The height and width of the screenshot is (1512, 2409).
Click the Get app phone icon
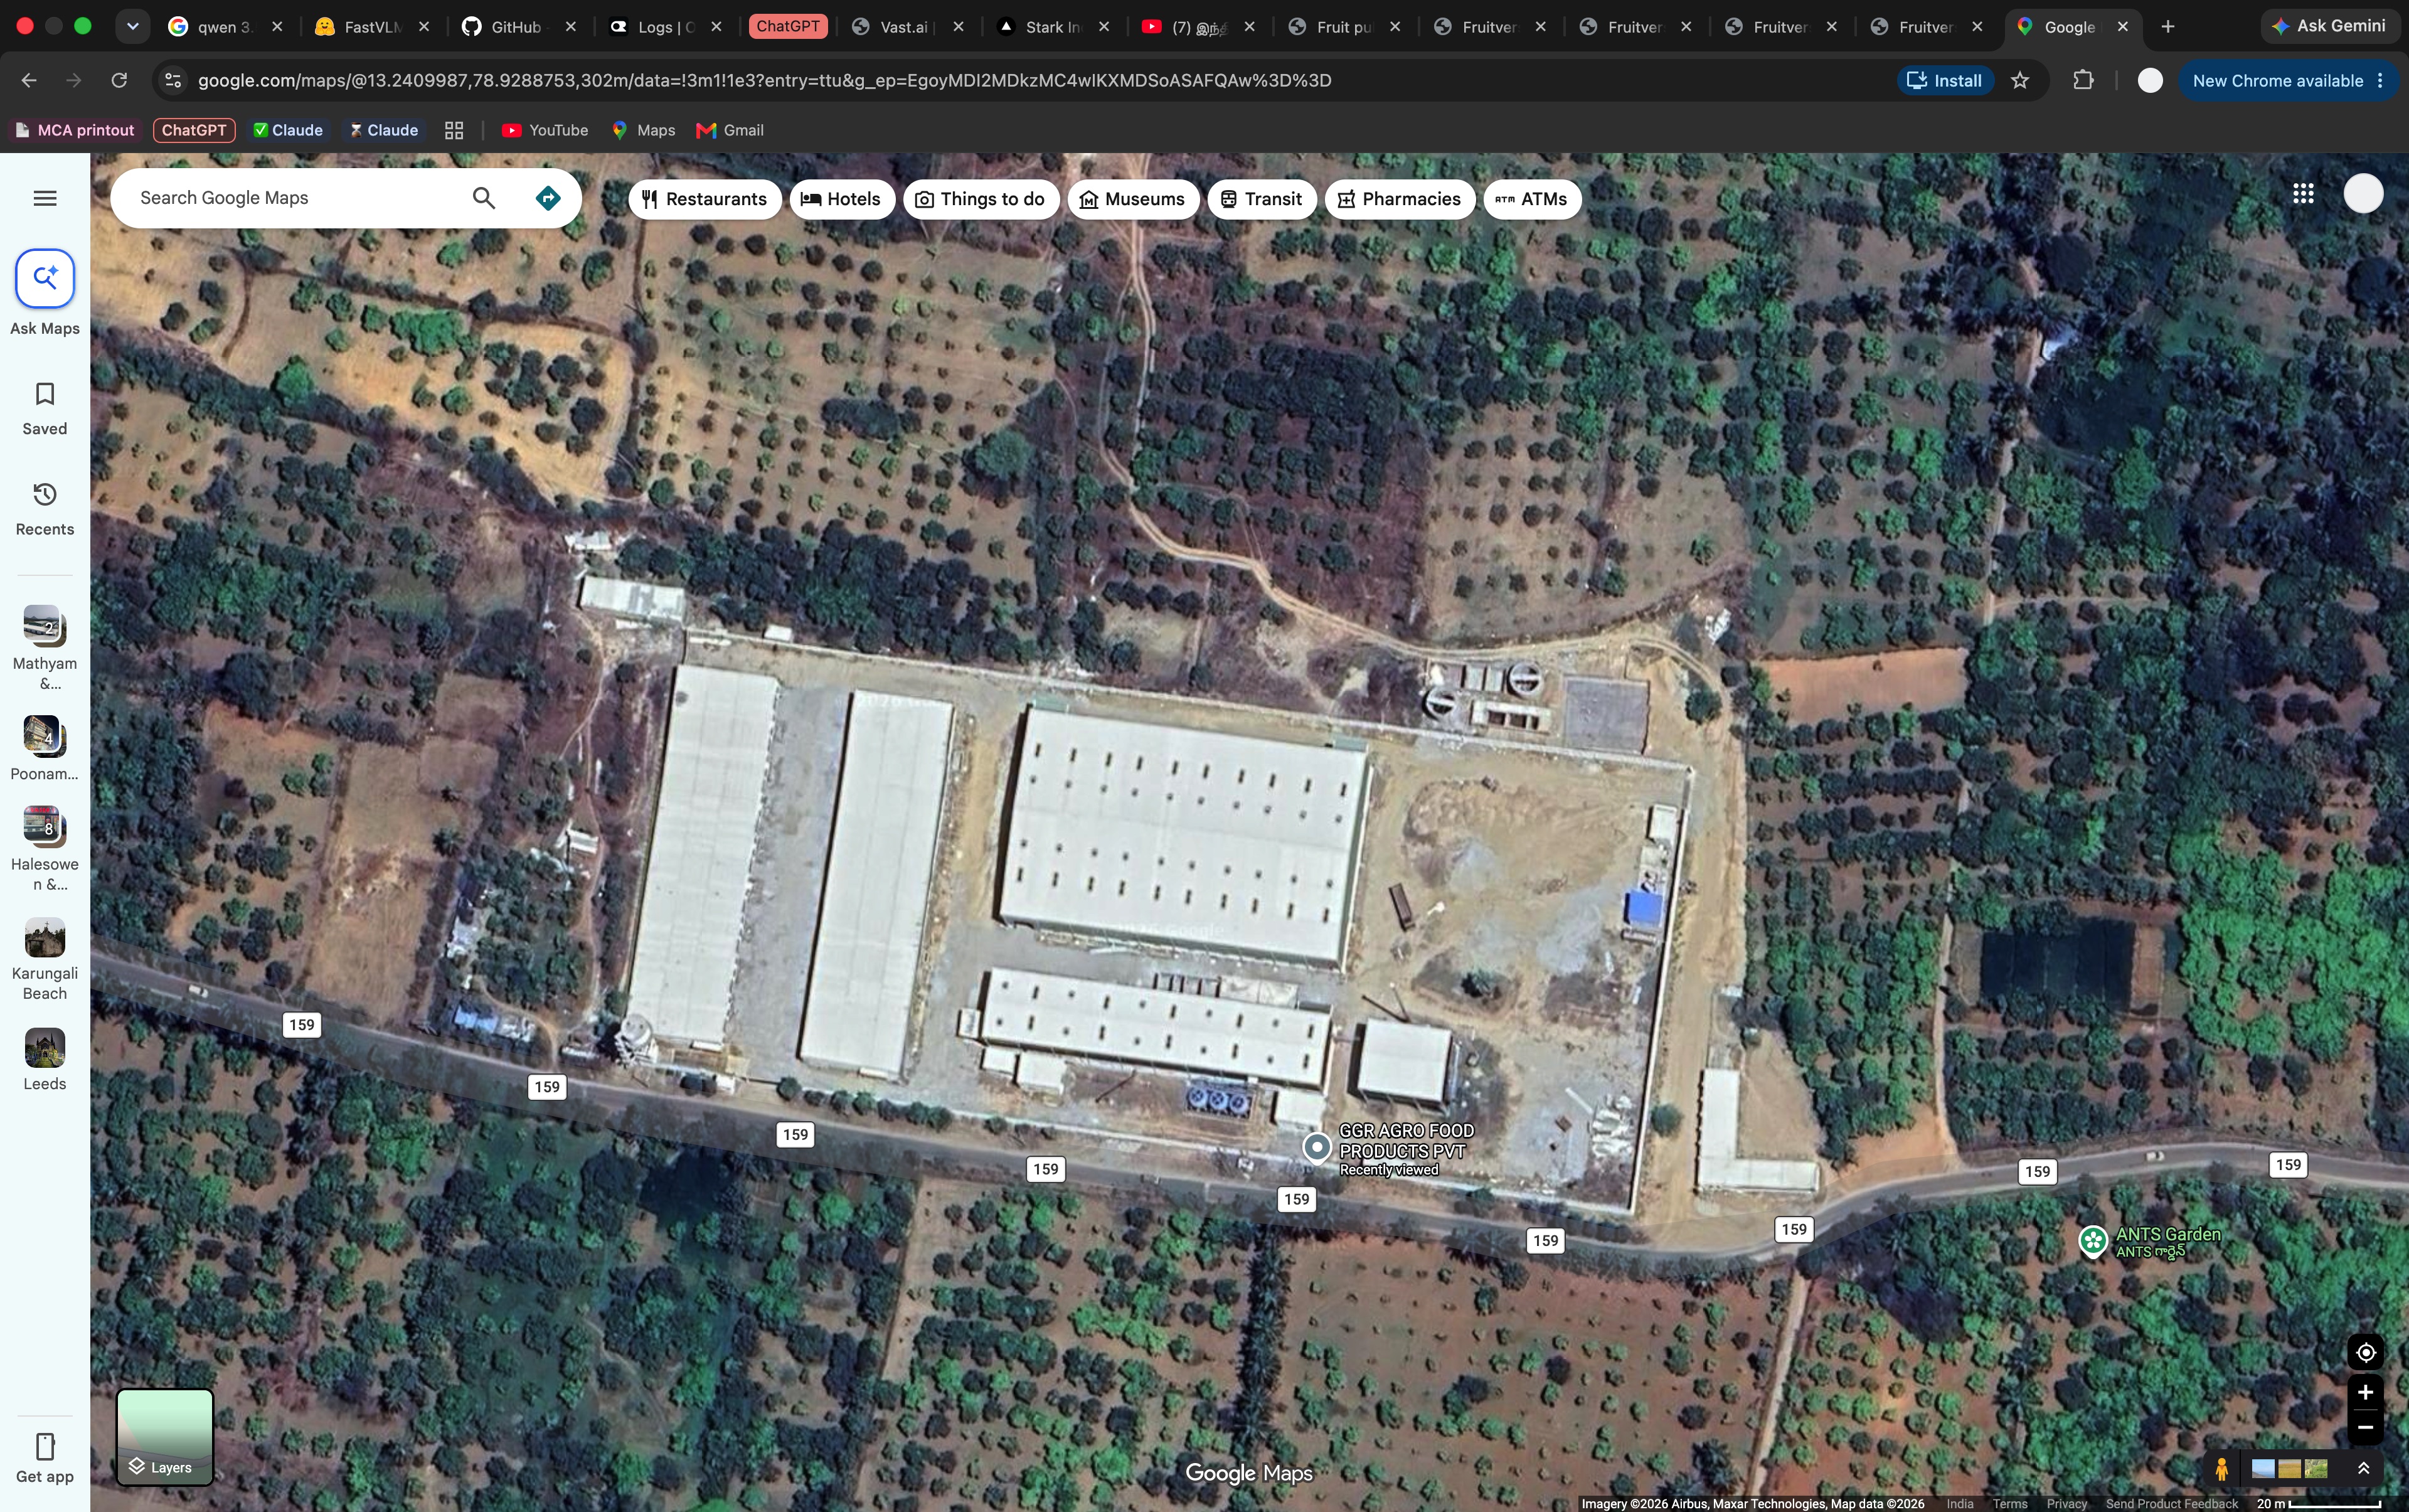45,1446
